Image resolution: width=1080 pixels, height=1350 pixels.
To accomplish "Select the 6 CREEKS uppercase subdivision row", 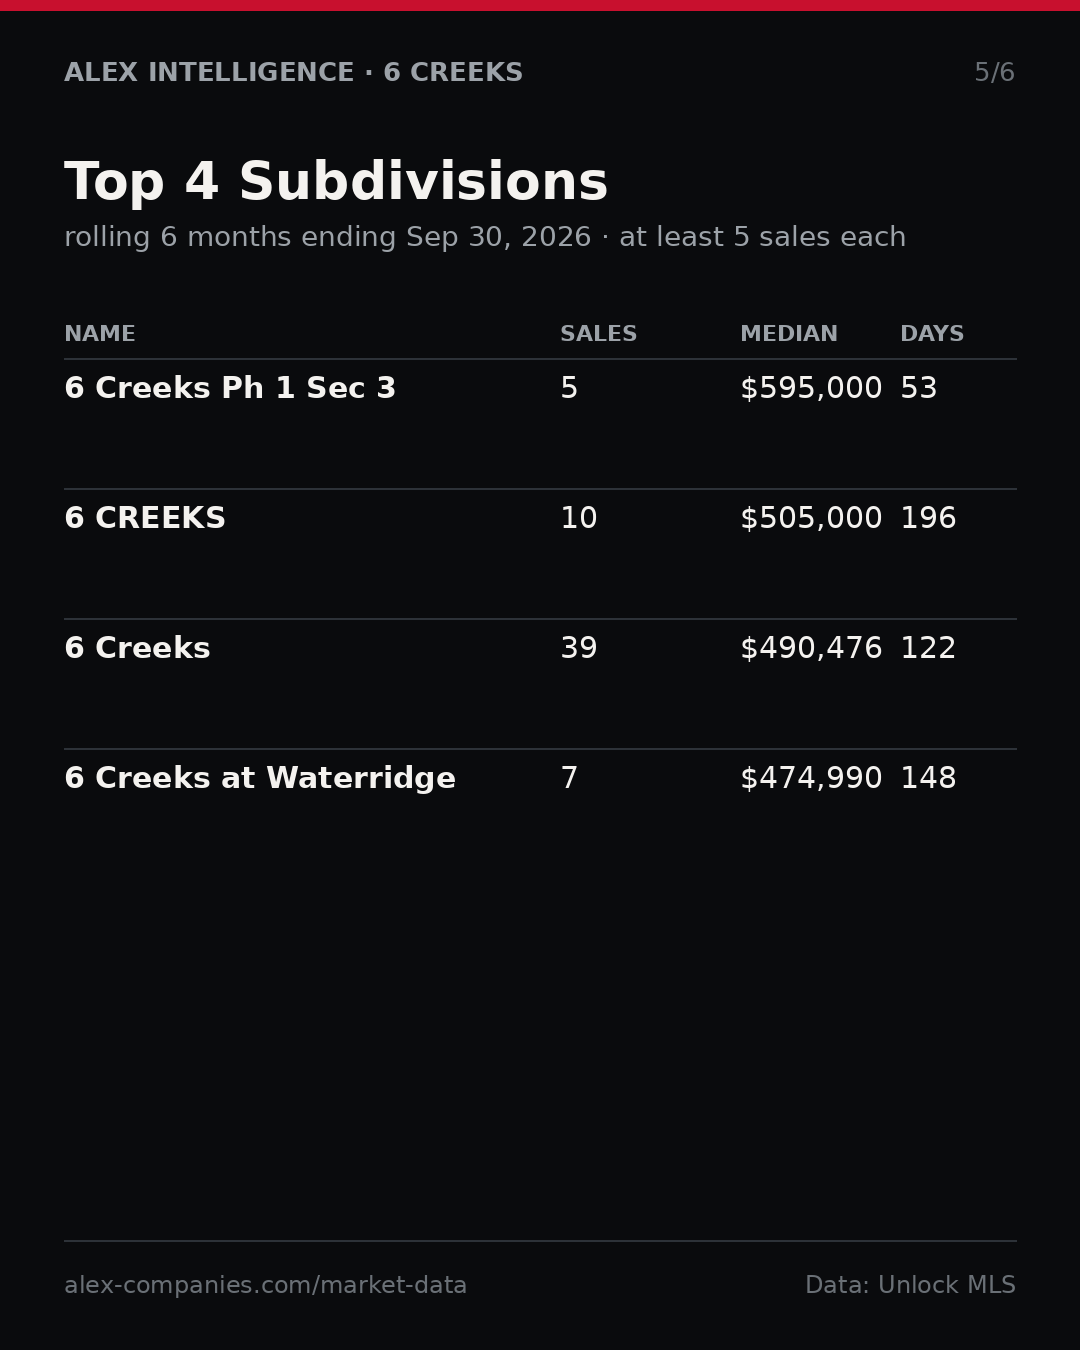I will 540,554.
